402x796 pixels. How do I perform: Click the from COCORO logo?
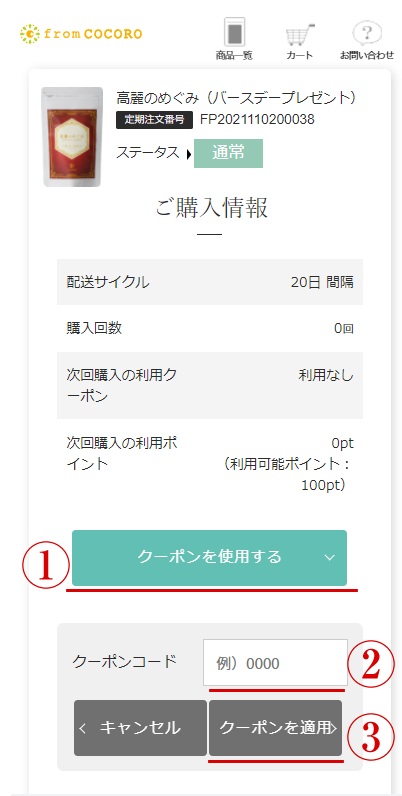click(81, 34)
